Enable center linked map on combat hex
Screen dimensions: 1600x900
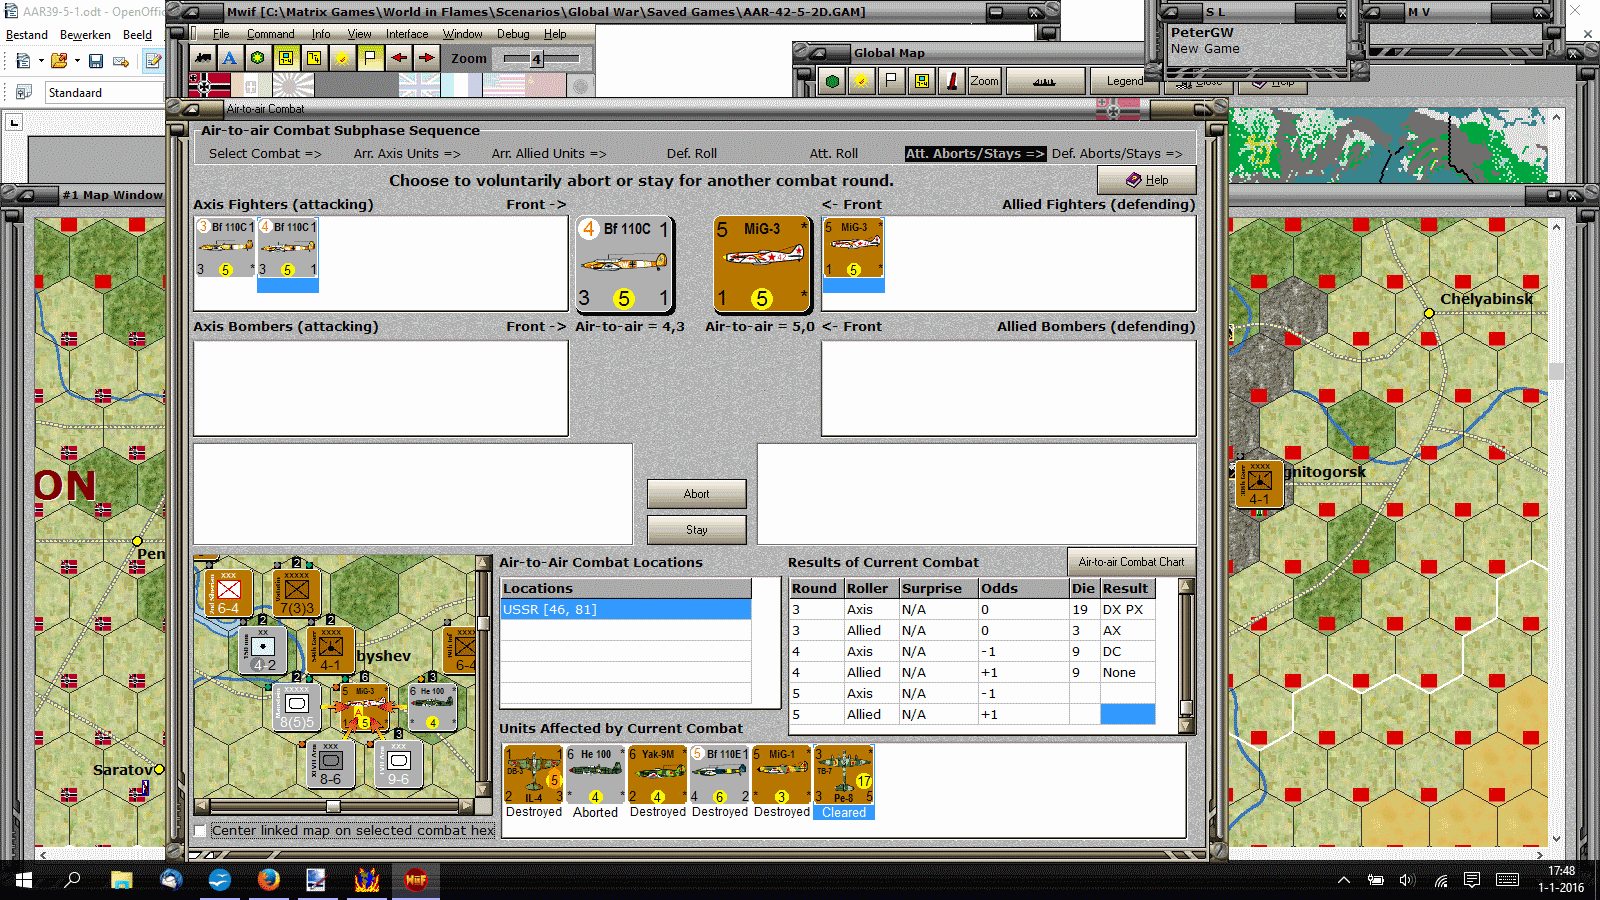[201, 831]
